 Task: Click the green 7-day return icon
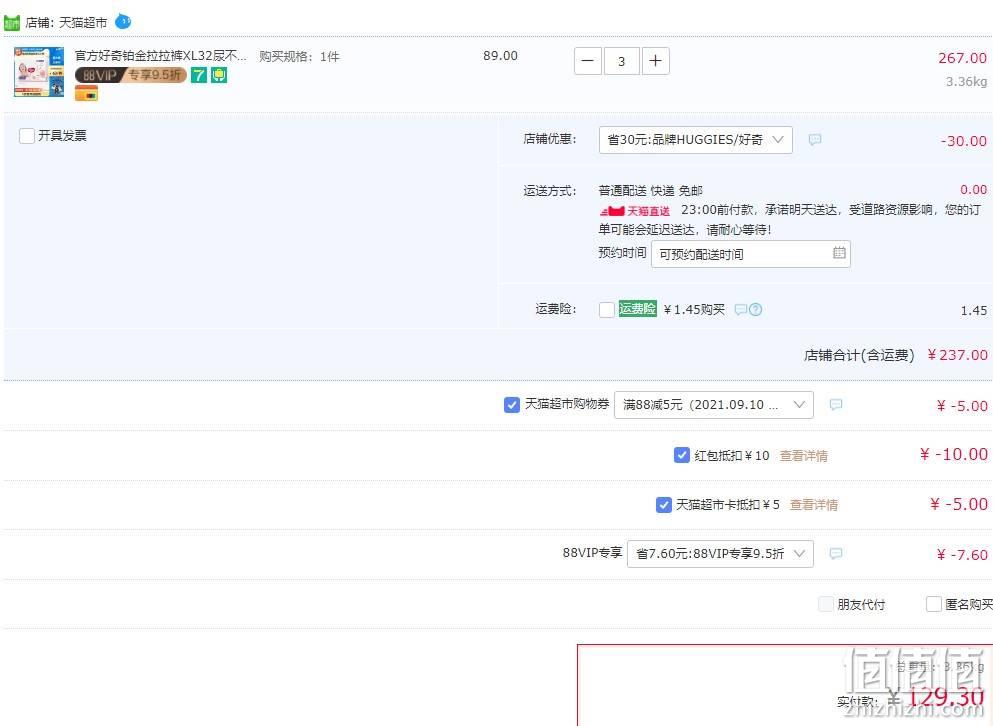coord(199,75)
